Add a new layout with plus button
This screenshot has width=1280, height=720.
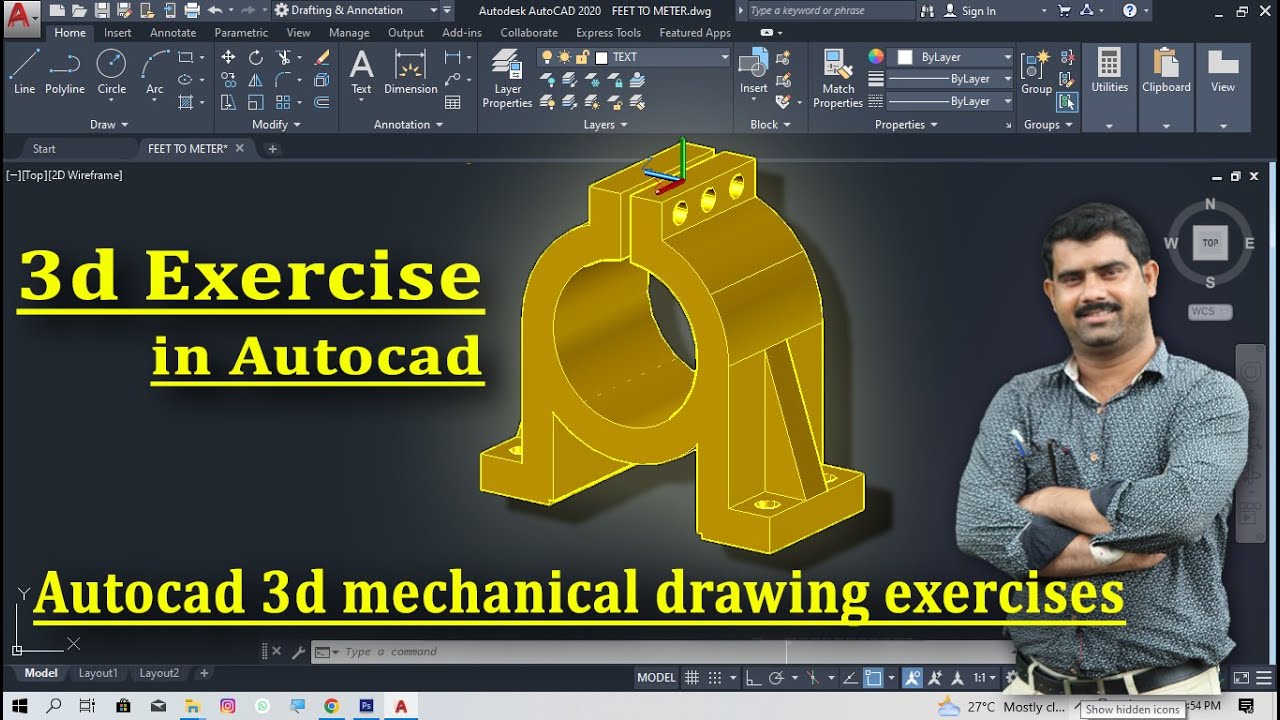(x=204, y=673)
